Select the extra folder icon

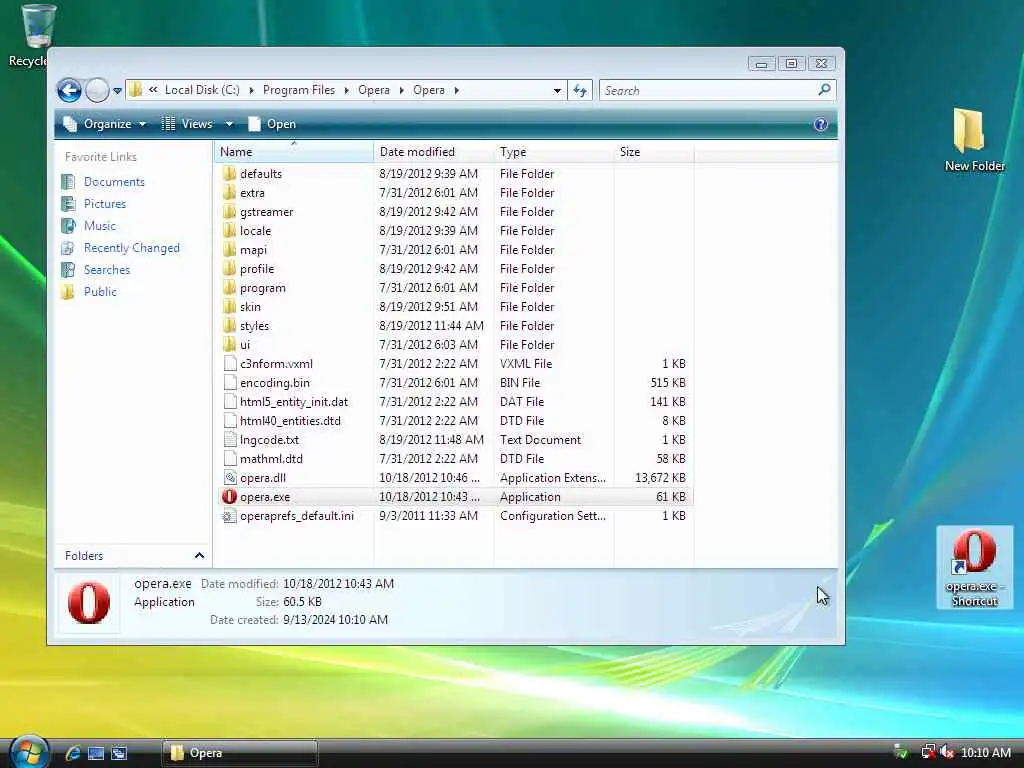(x=229, y=193)
